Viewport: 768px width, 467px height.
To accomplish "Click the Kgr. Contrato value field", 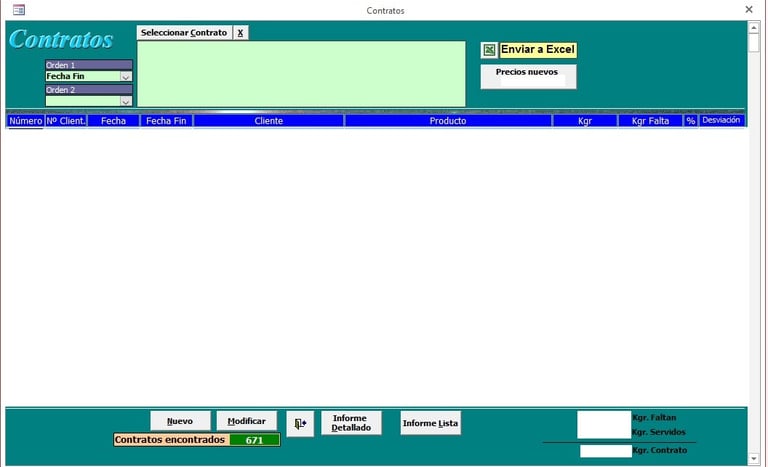I will (606, 451).
